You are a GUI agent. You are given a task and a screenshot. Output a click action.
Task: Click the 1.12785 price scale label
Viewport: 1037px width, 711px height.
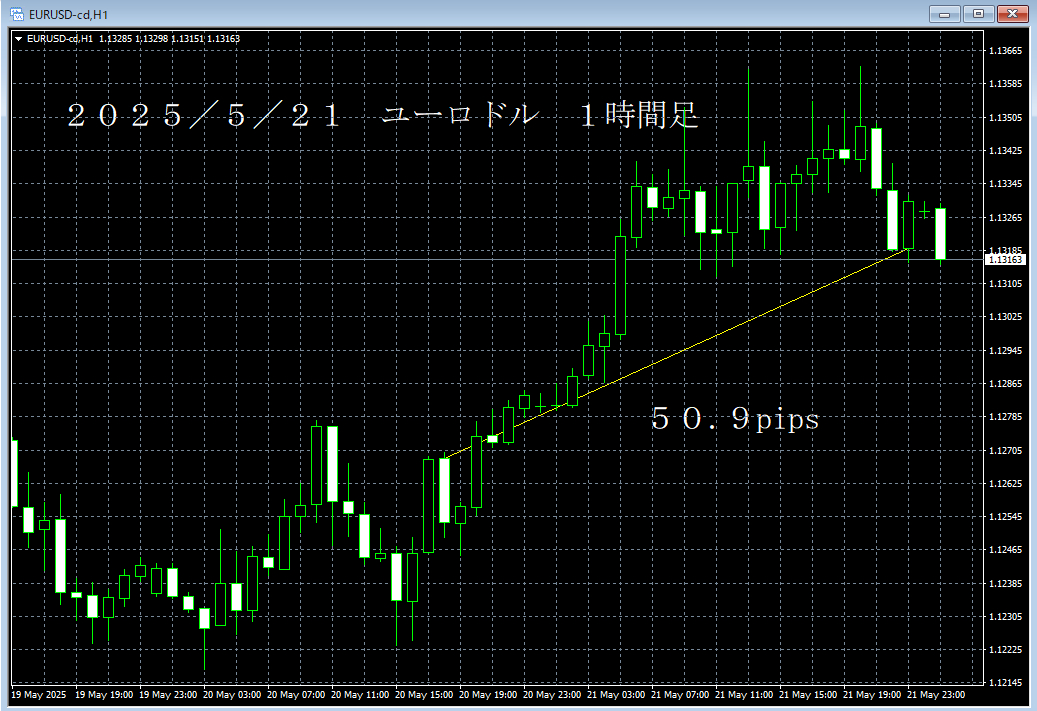1005,417
